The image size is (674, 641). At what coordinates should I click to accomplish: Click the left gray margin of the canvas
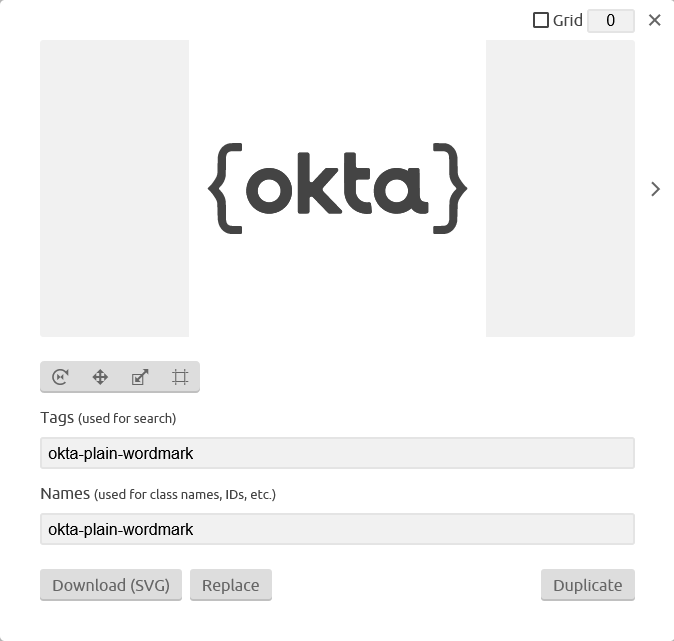[114, 188]
